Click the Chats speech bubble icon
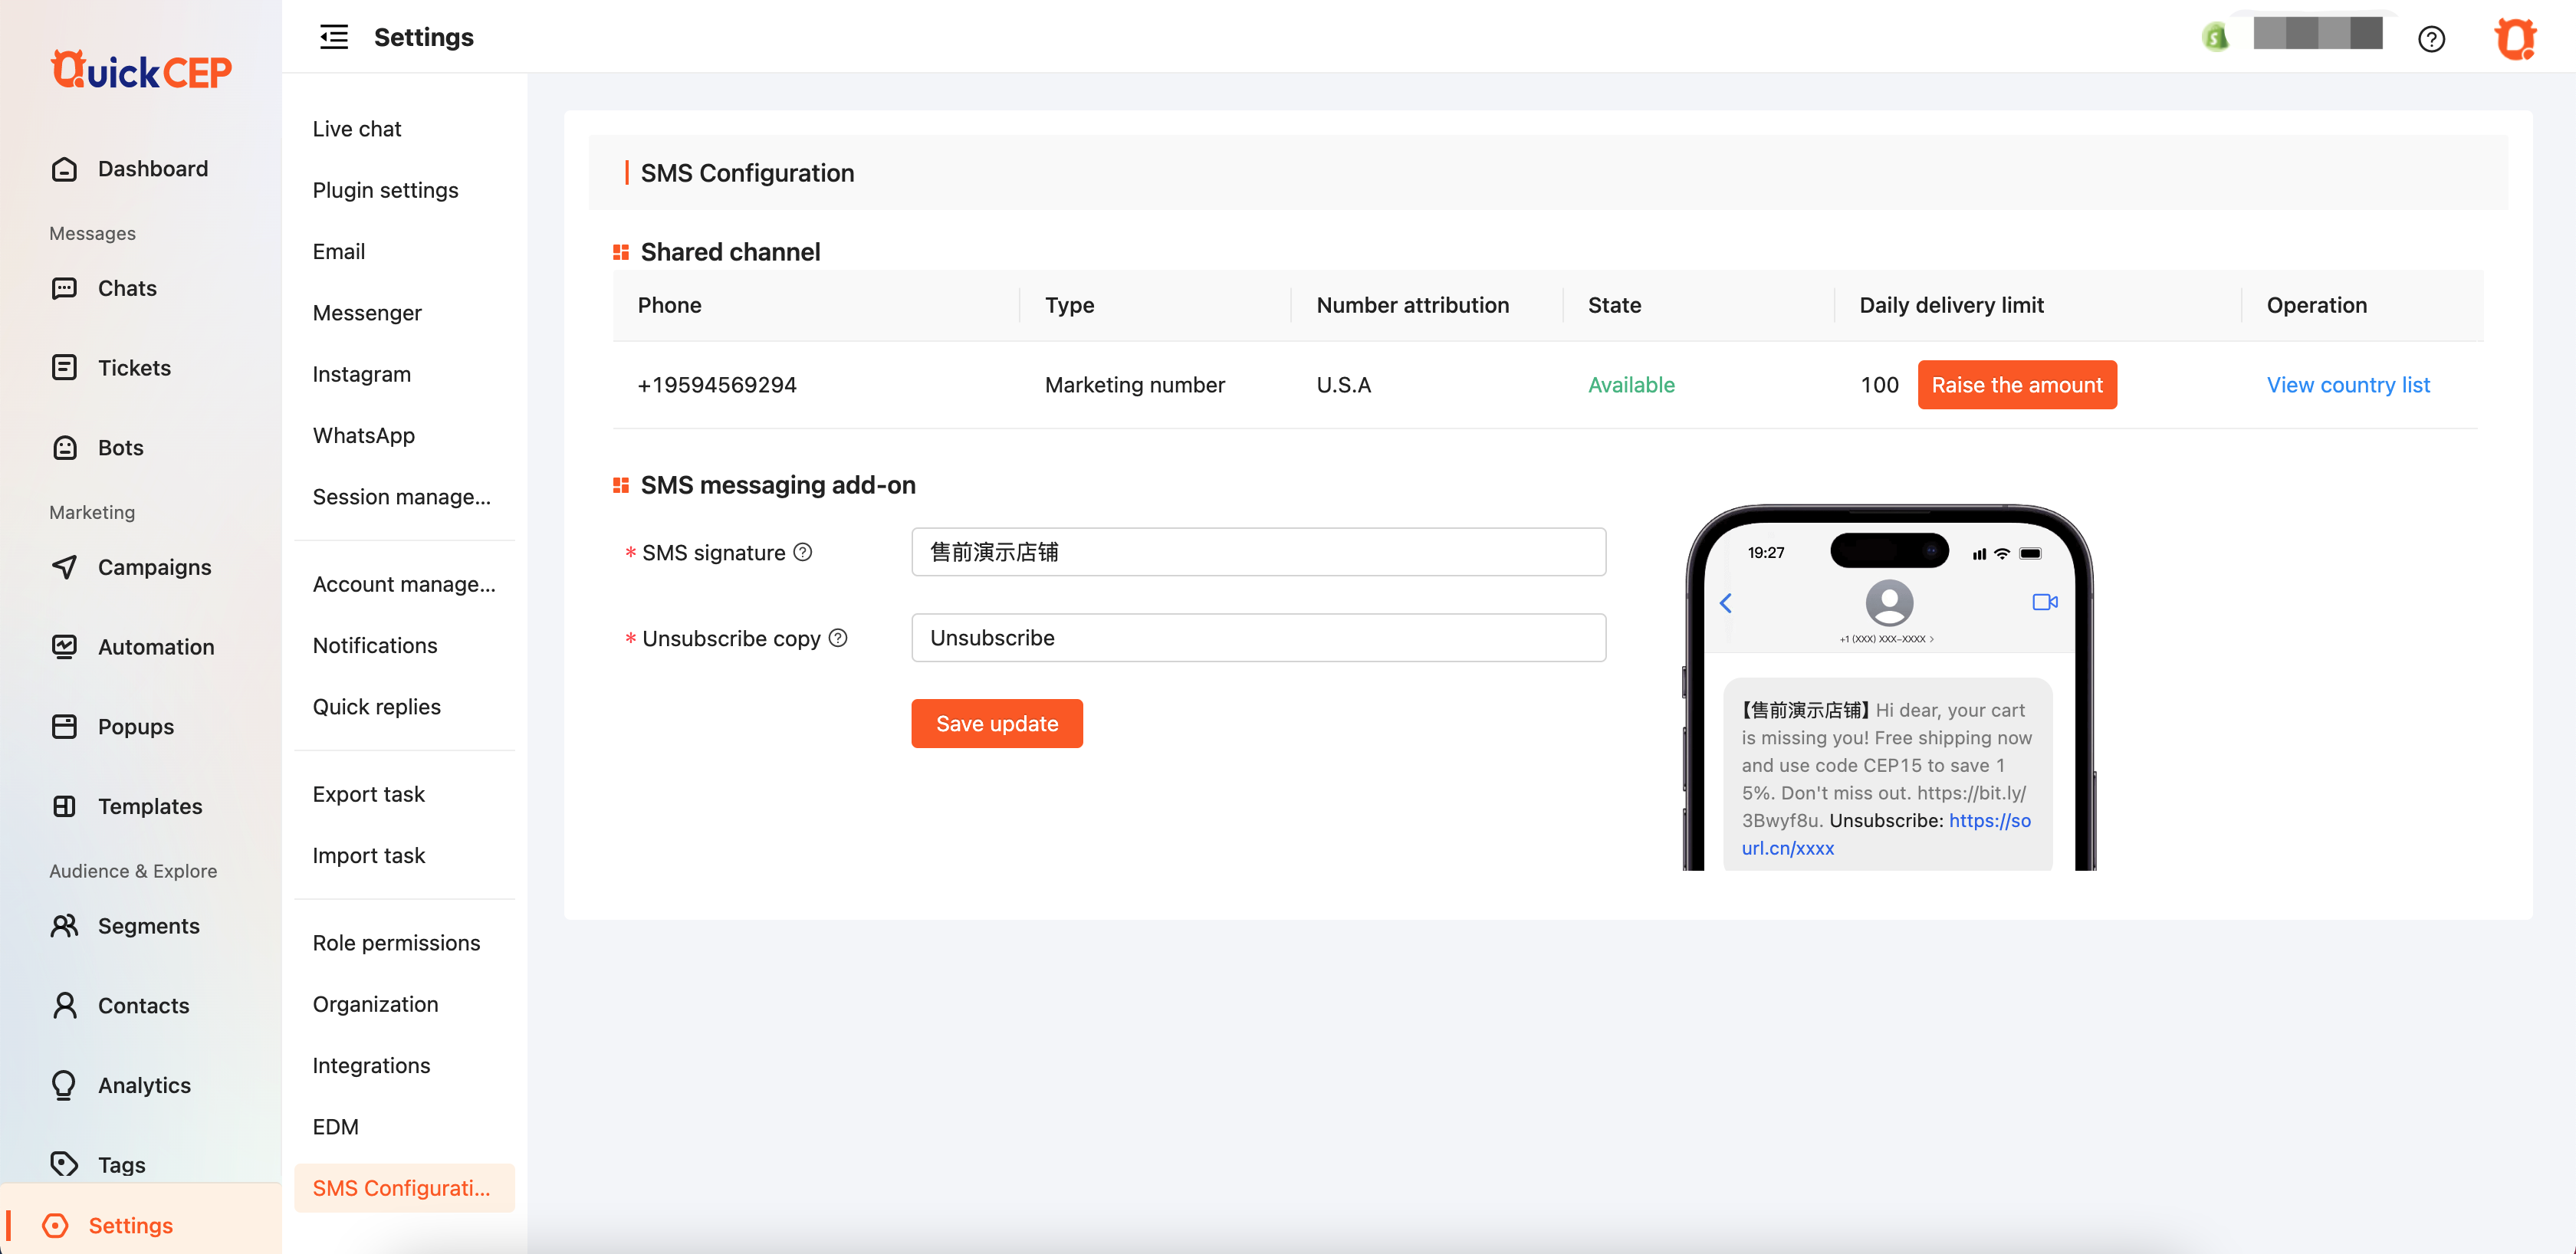The width and height of the screenshot is (2576, 1254). (64, 288)
